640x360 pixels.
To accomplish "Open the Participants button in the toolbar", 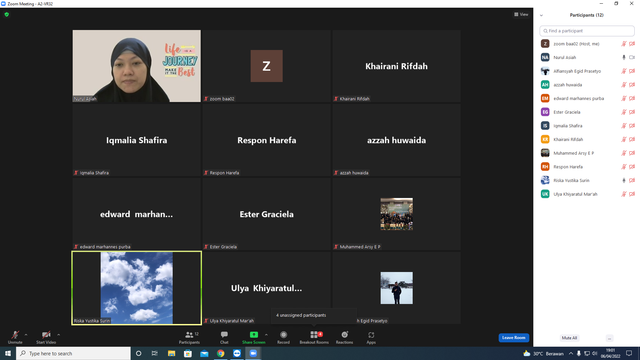I will [x=189, y=337].
